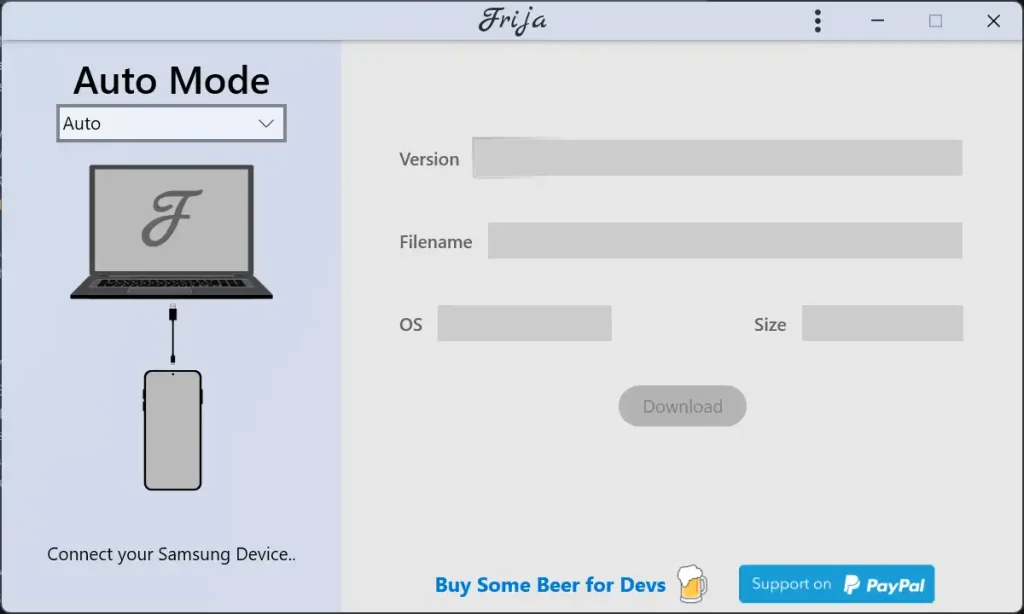Viewport: 1024px width, 614px height.
Task: Open the Auto mode dropdown
Action: (171, 123)
